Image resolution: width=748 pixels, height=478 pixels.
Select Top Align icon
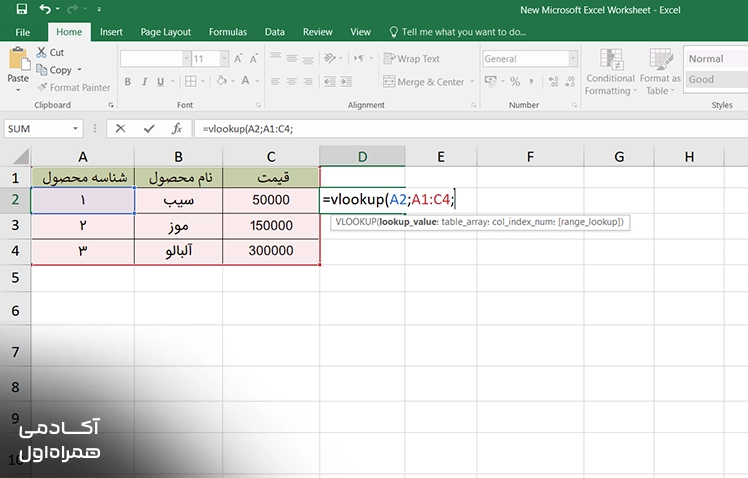pyautogui.click(x=275, y=58)
